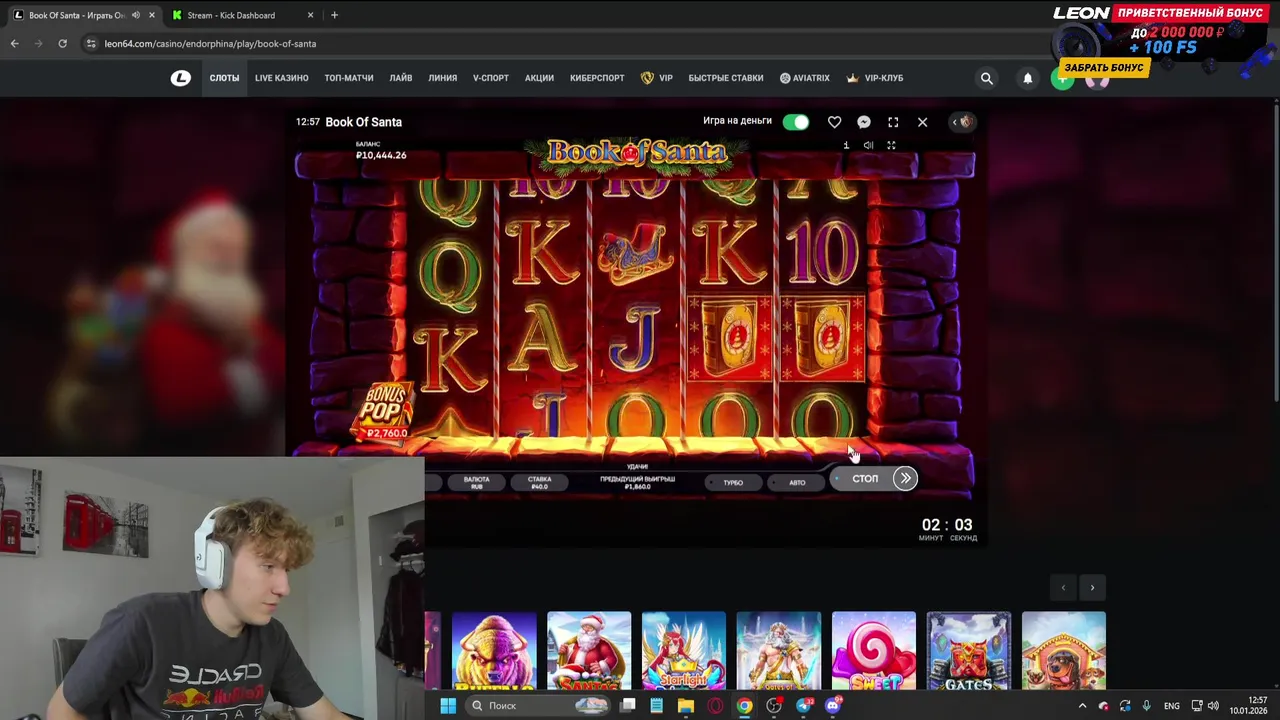Mute the in-game sound

click(x=868, y=145)
